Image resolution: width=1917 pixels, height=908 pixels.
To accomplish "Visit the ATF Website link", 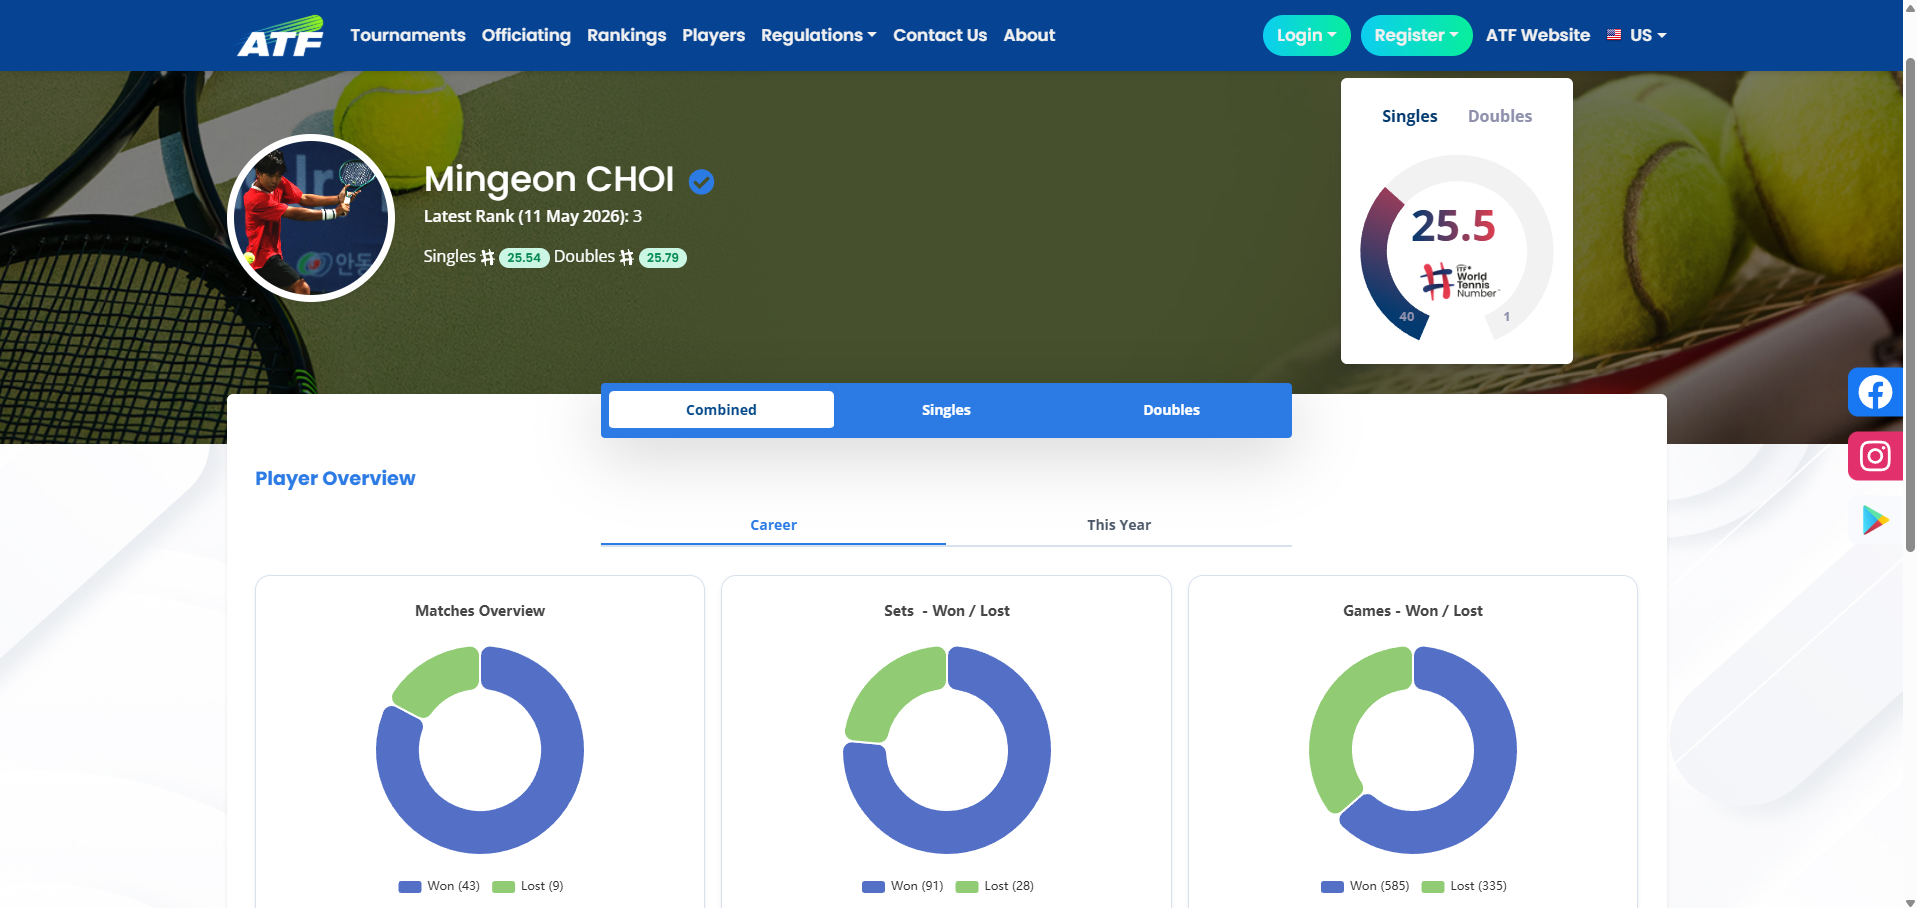I will click(1538, 35).
